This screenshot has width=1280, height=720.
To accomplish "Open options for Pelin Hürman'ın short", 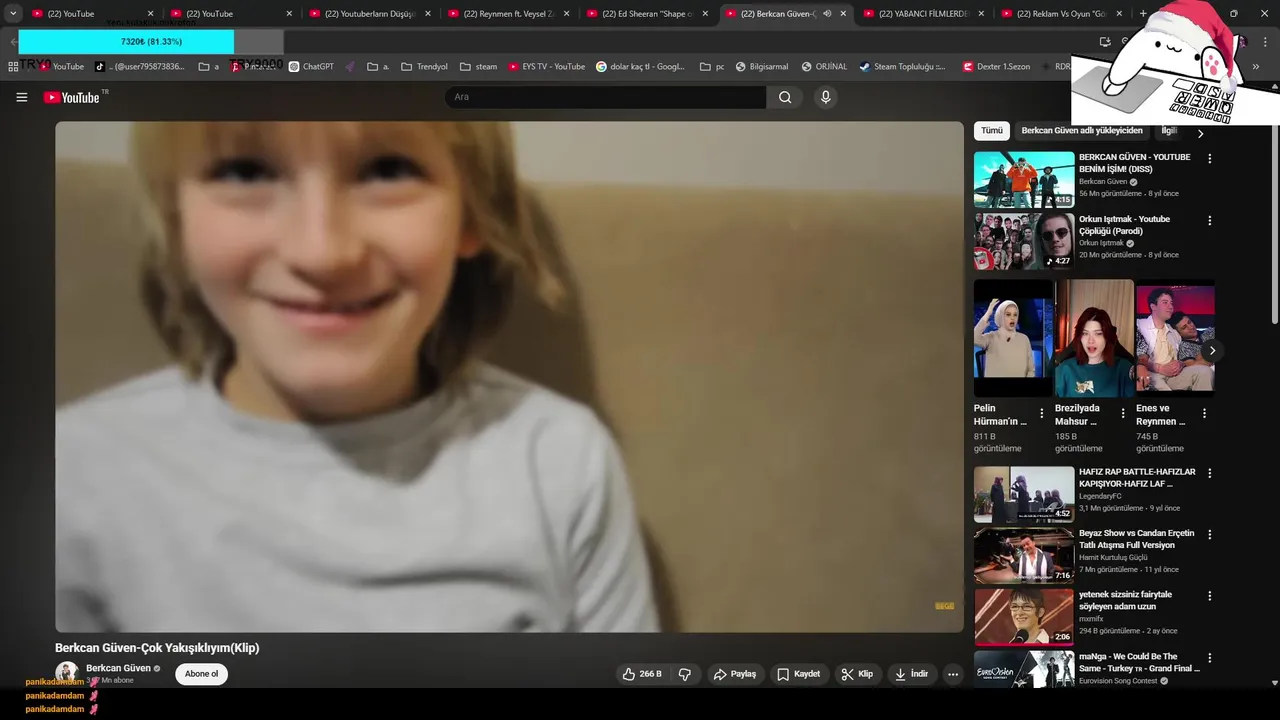I will point(1041,413).
